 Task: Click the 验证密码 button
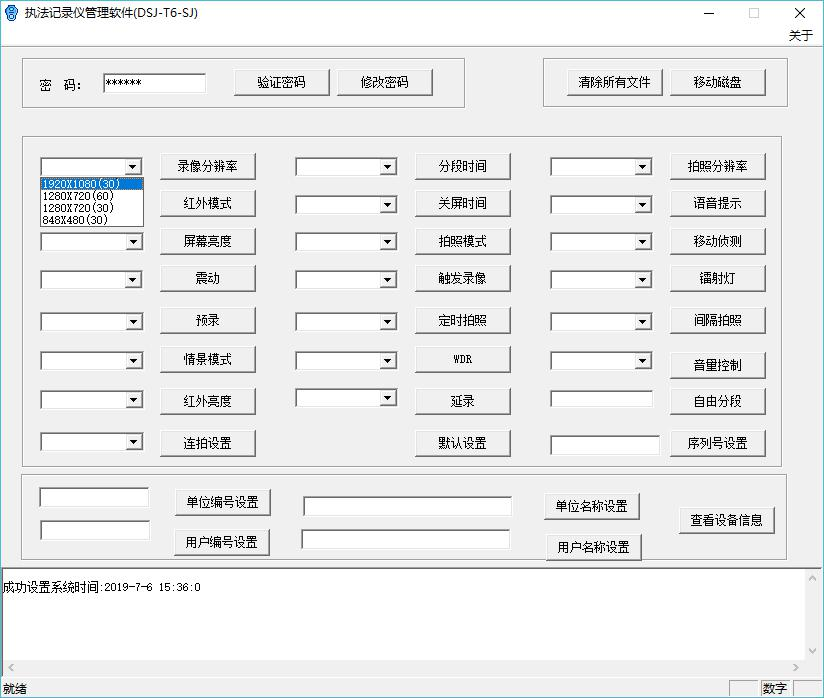[281, 82]
